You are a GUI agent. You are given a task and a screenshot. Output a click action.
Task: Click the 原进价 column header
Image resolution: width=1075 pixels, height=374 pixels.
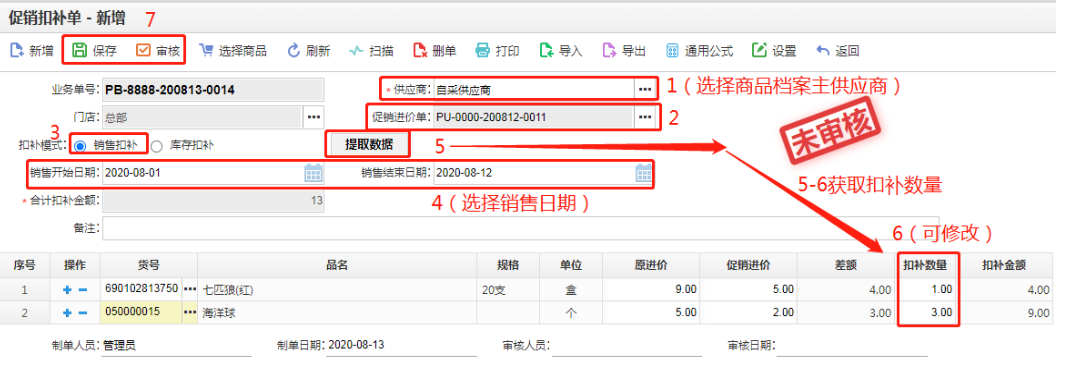pyautogui.click(x=651, y=266)
